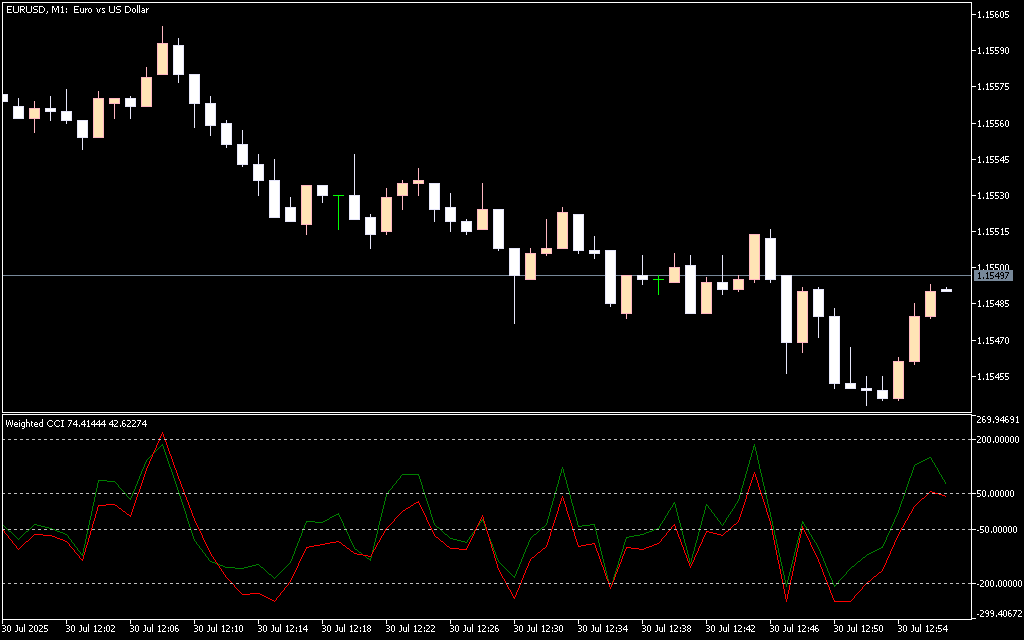The width and height of the screenshot is (1024, 640).
Task: Select the 30 Jul 12:42 time marker
Action: click(x=732, y=629)
